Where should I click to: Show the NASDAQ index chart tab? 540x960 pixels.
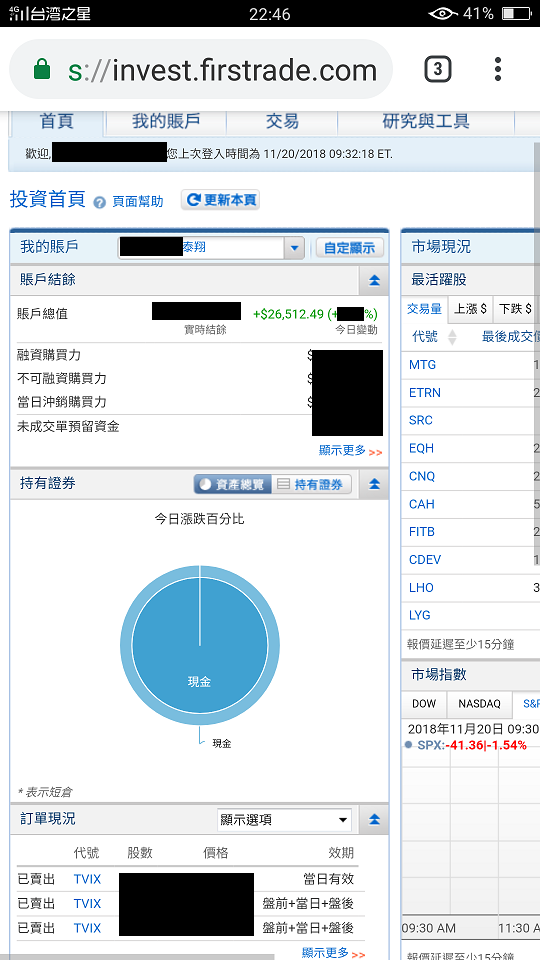(x=479, y=704)
